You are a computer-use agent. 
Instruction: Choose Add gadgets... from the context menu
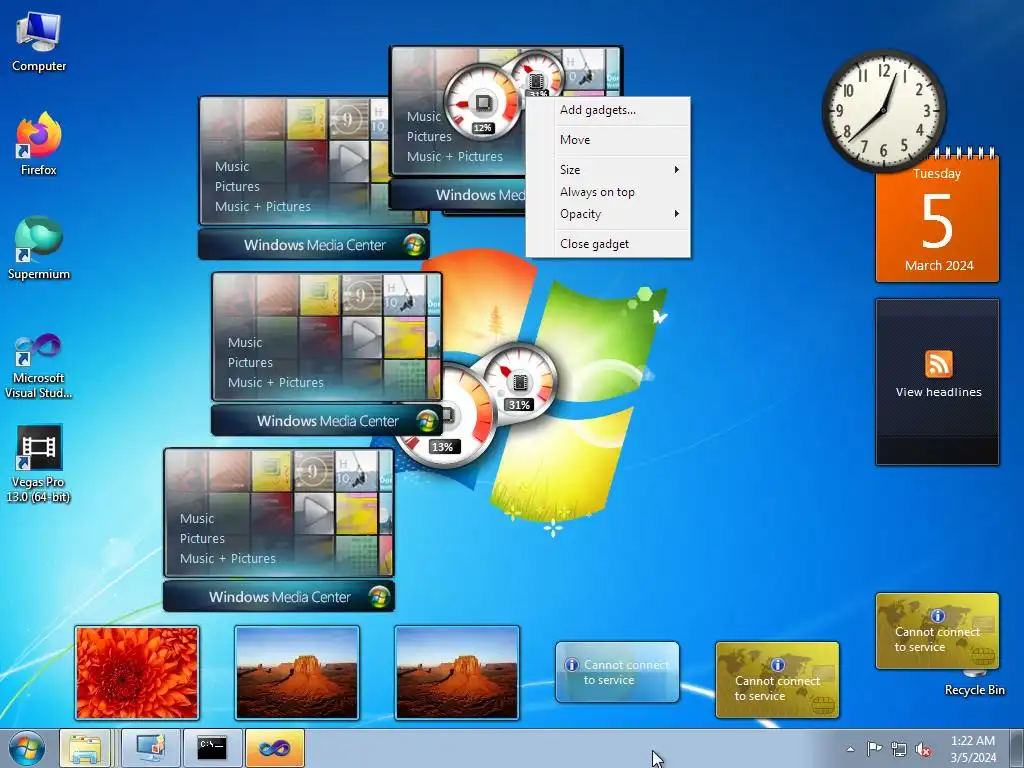(608, 110)
